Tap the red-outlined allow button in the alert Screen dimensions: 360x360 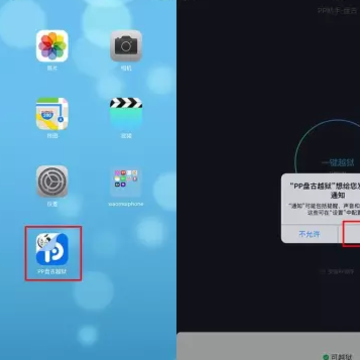351,233
